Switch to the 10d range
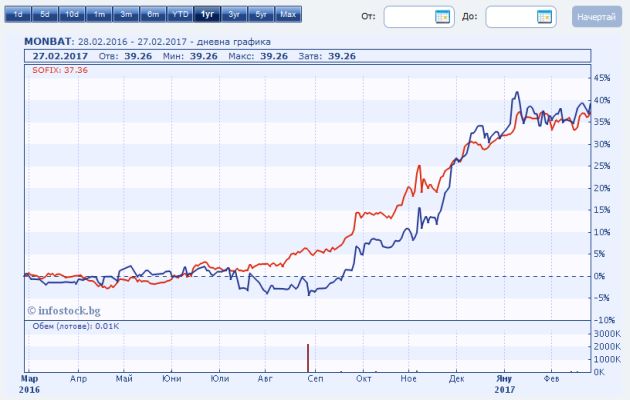 72,14
